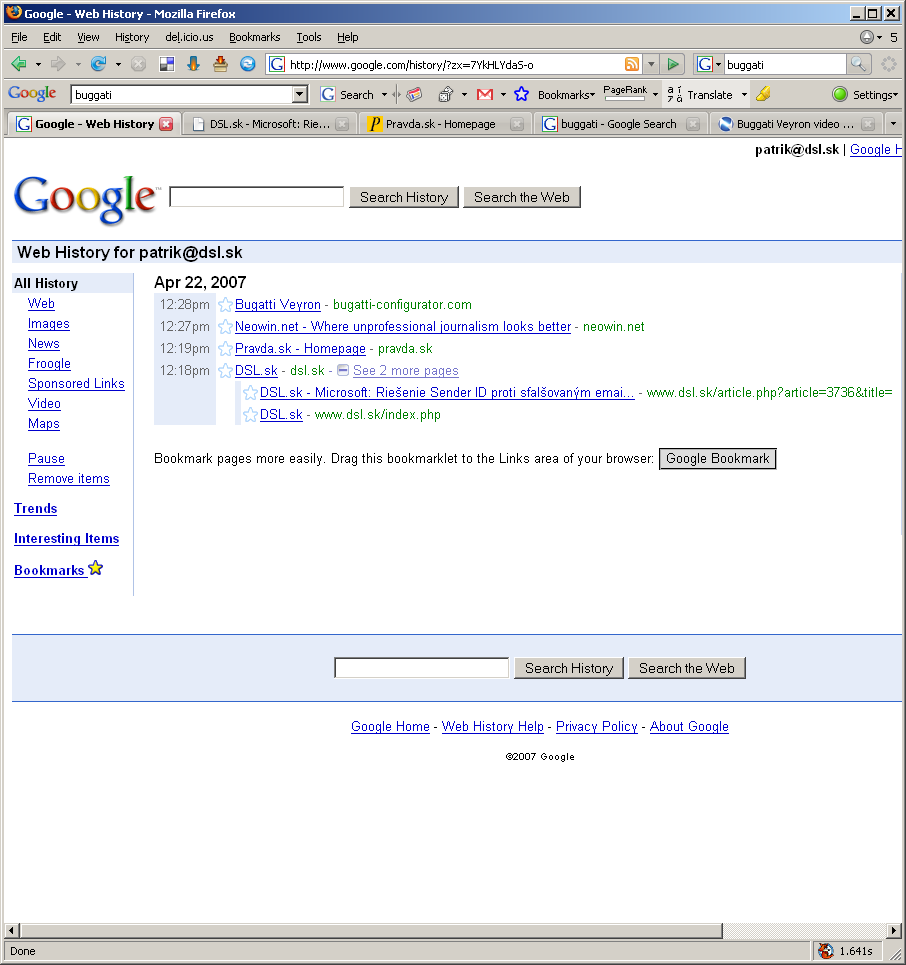Star the DSL.sk index.php entry
The width and height of the screenshot is (906, 965).
click(251, 415)
